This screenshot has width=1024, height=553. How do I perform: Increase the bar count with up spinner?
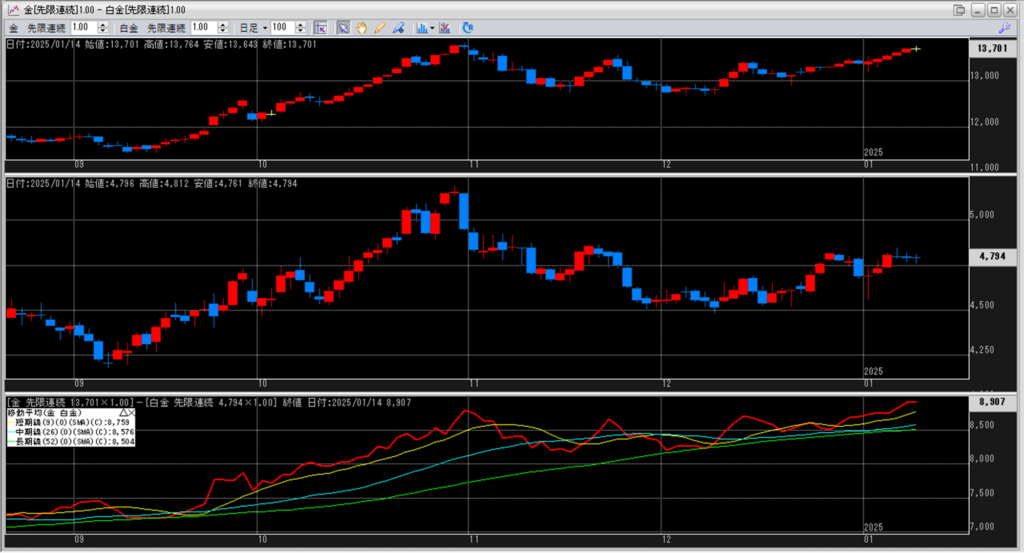[x=300, y=25]
